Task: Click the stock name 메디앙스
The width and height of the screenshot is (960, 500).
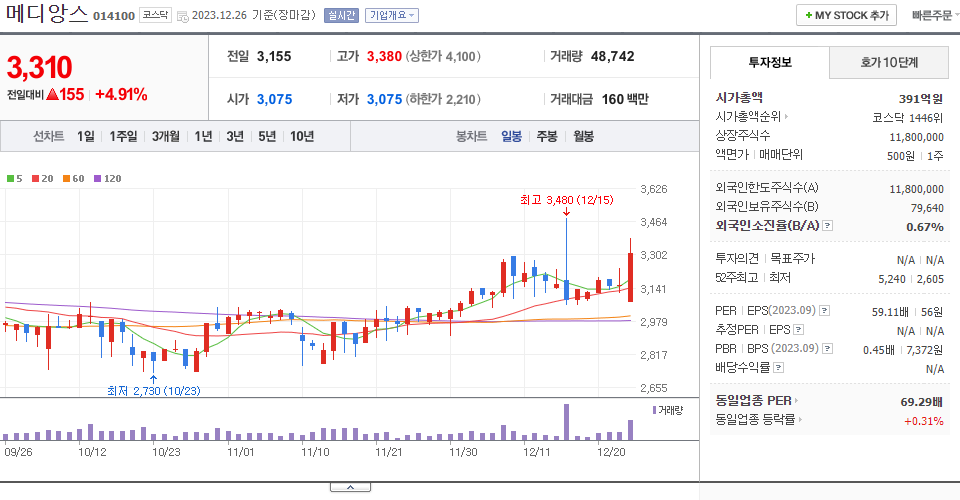Action: click(x=47, y=13)
